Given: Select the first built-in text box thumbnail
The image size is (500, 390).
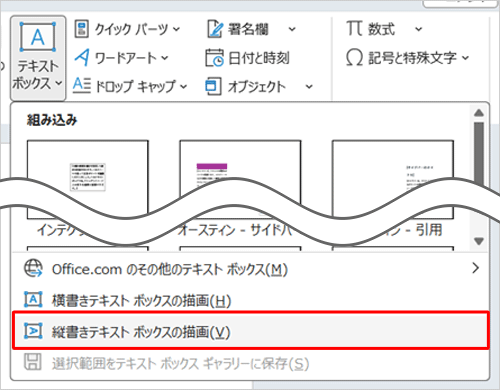Looking at the screenshot, I should 88,179.
